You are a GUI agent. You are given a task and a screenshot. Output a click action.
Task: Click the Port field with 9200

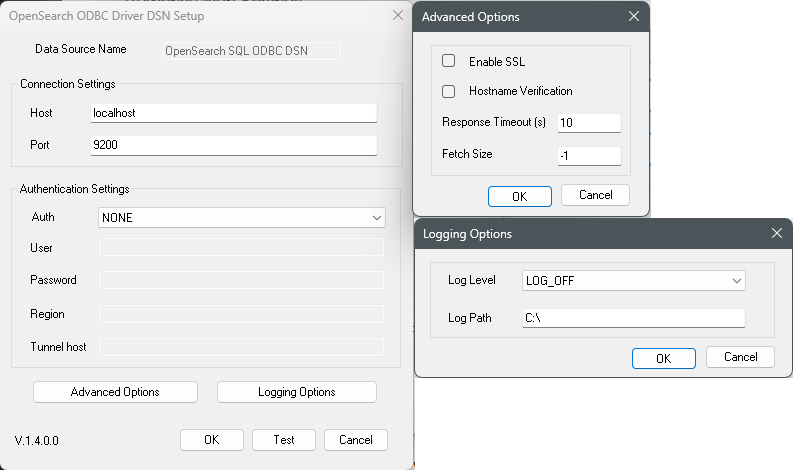click(234, 145)
